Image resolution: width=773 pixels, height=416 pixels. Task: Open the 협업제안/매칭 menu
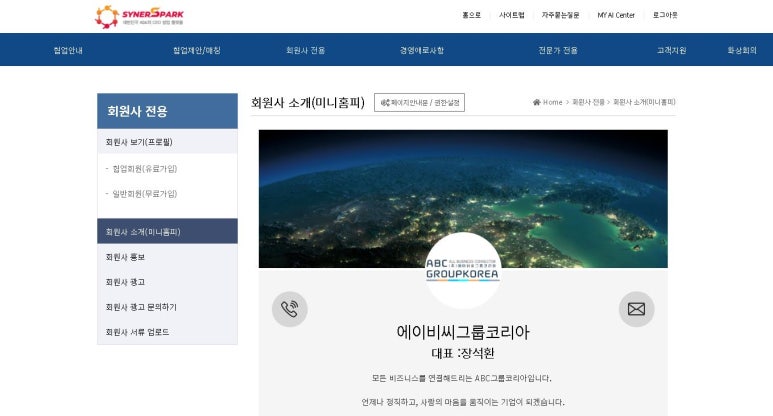197,50
